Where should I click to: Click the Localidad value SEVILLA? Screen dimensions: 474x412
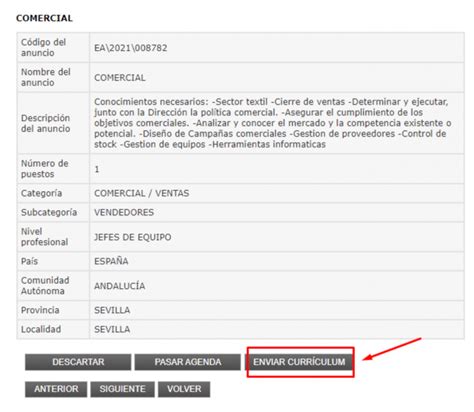click(x=112, y=329)
